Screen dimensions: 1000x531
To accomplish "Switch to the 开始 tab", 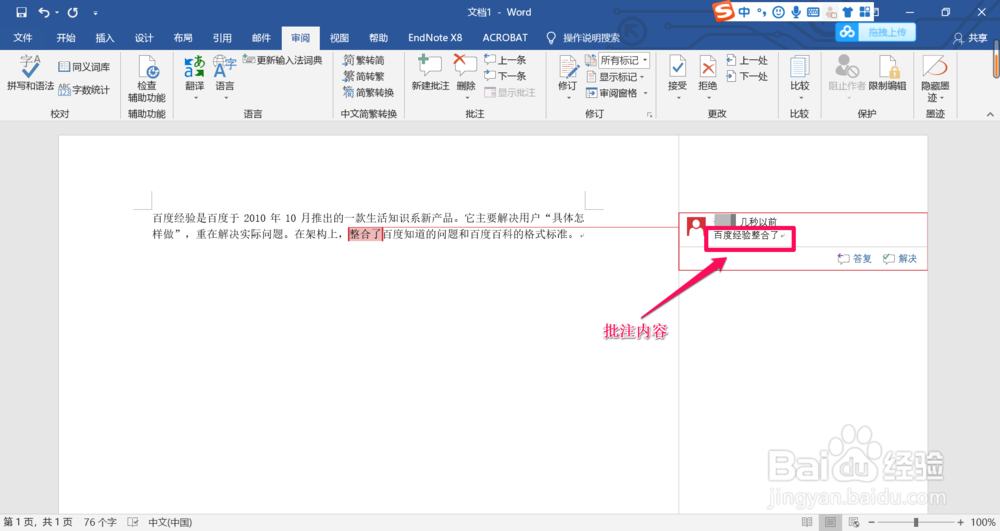I will coord(66,38).
